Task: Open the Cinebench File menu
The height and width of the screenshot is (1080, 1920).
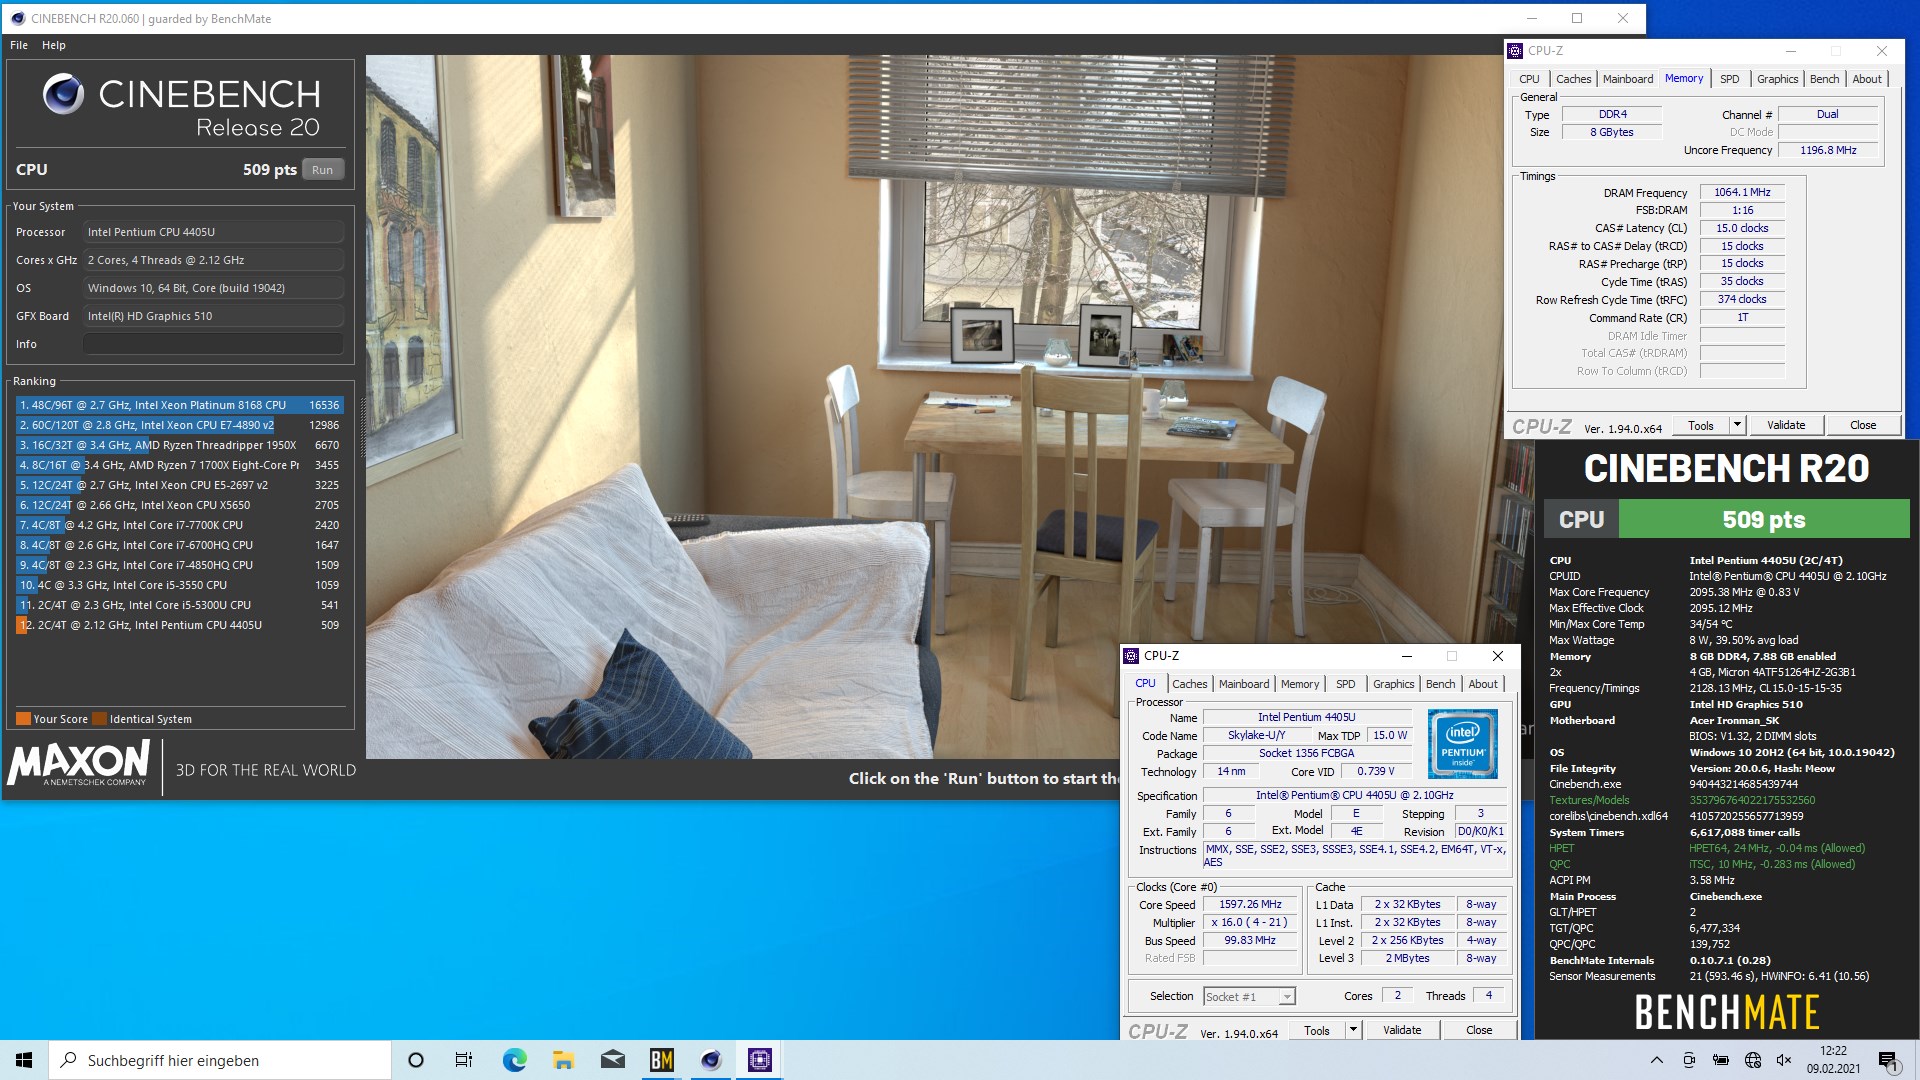Action: [x=19, y=45]
